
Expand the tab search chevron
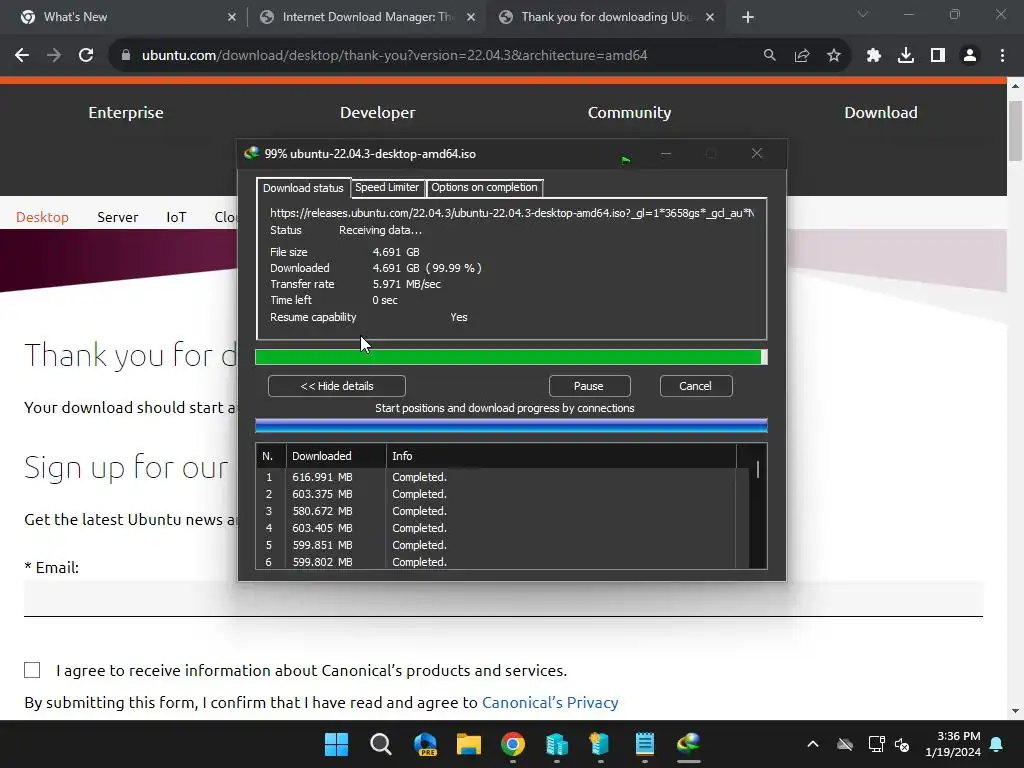[x=863, y=14]
